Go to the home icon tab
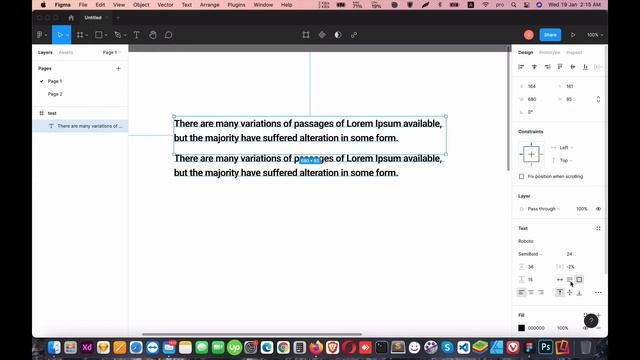640x360 pixels. [x=71, y=18]
